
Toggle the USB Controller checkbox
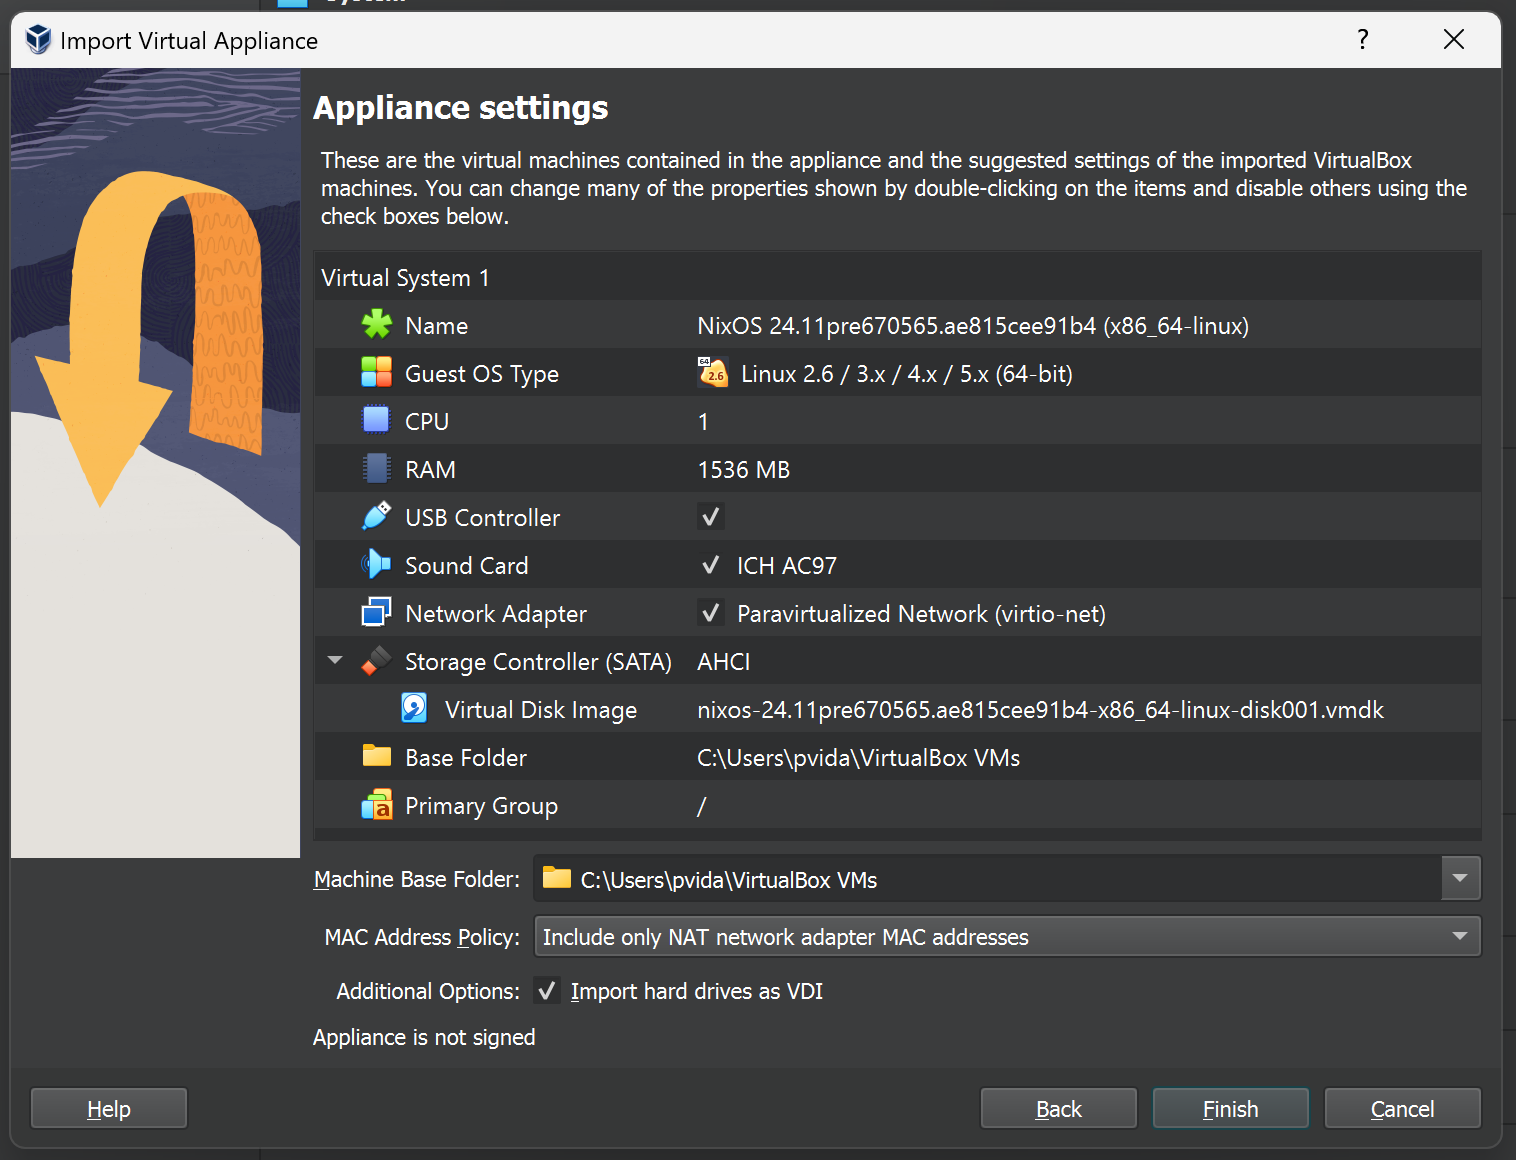(711, 517)
